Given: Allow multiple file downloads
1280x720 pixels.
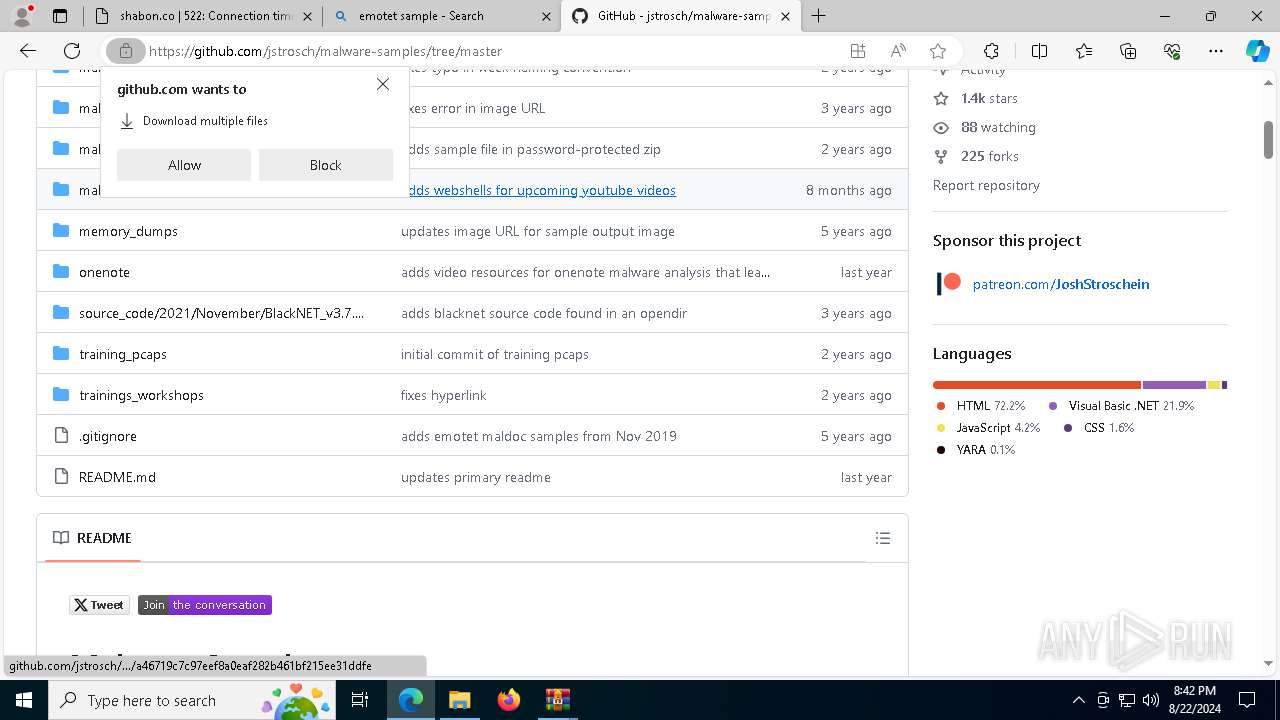Looking at the screenshot, I should click(184, 165).
